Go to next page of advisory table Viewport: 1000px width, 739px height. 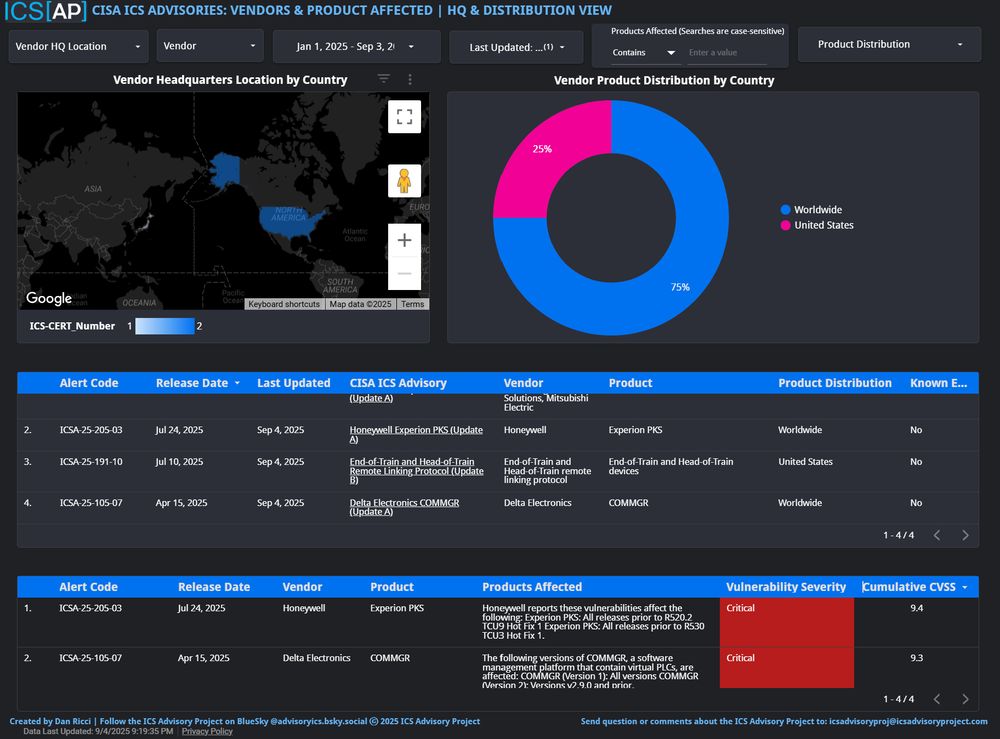(x=965, y=535)
